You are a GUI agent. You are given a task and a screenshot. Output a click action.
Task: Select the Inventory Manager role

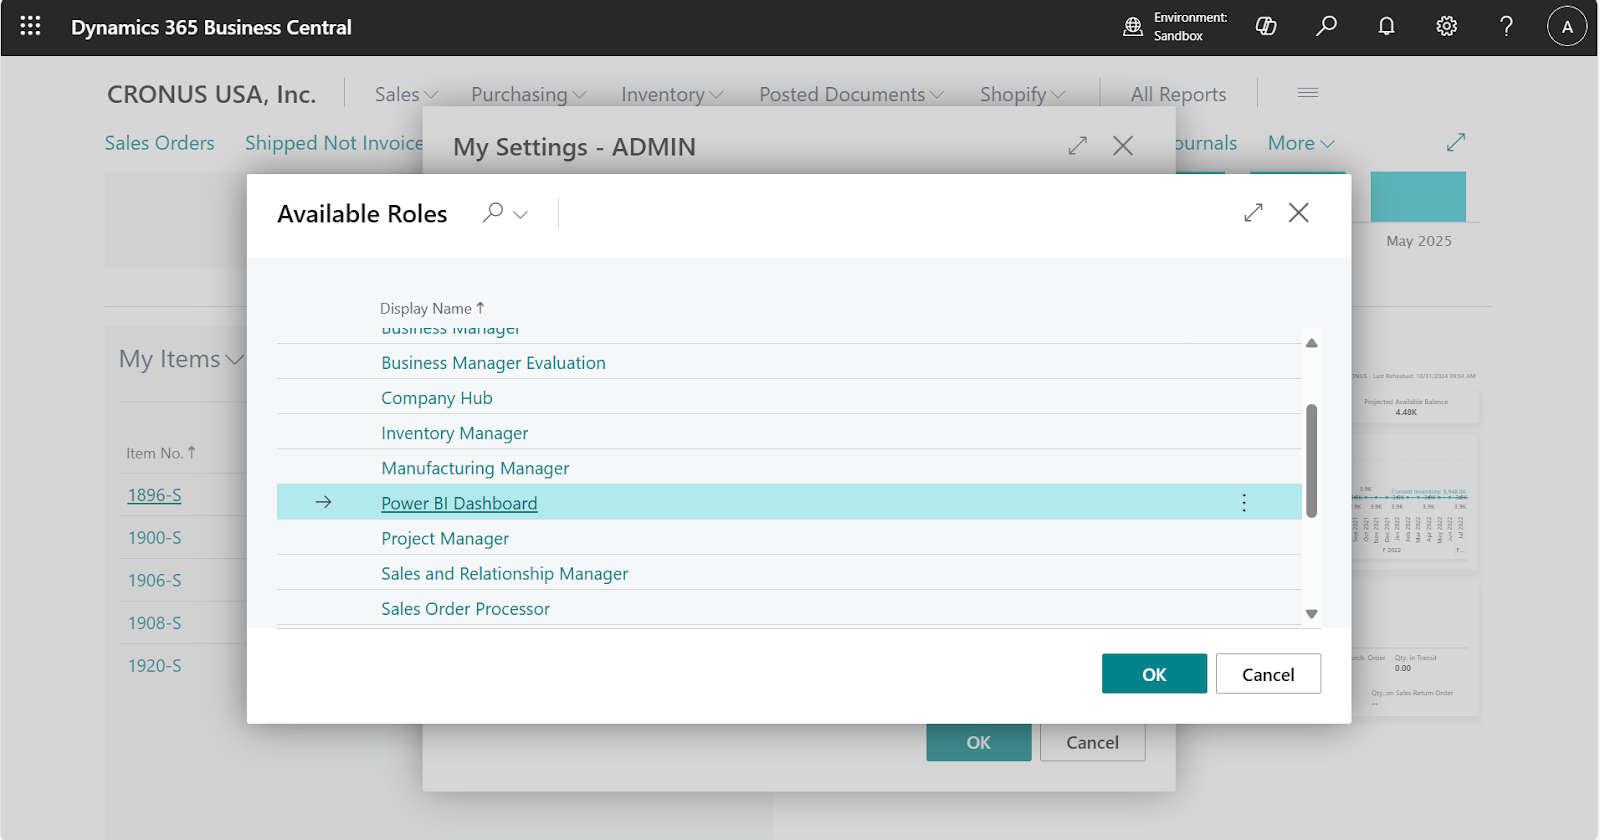pyautogui.click(x=454, y=433)
